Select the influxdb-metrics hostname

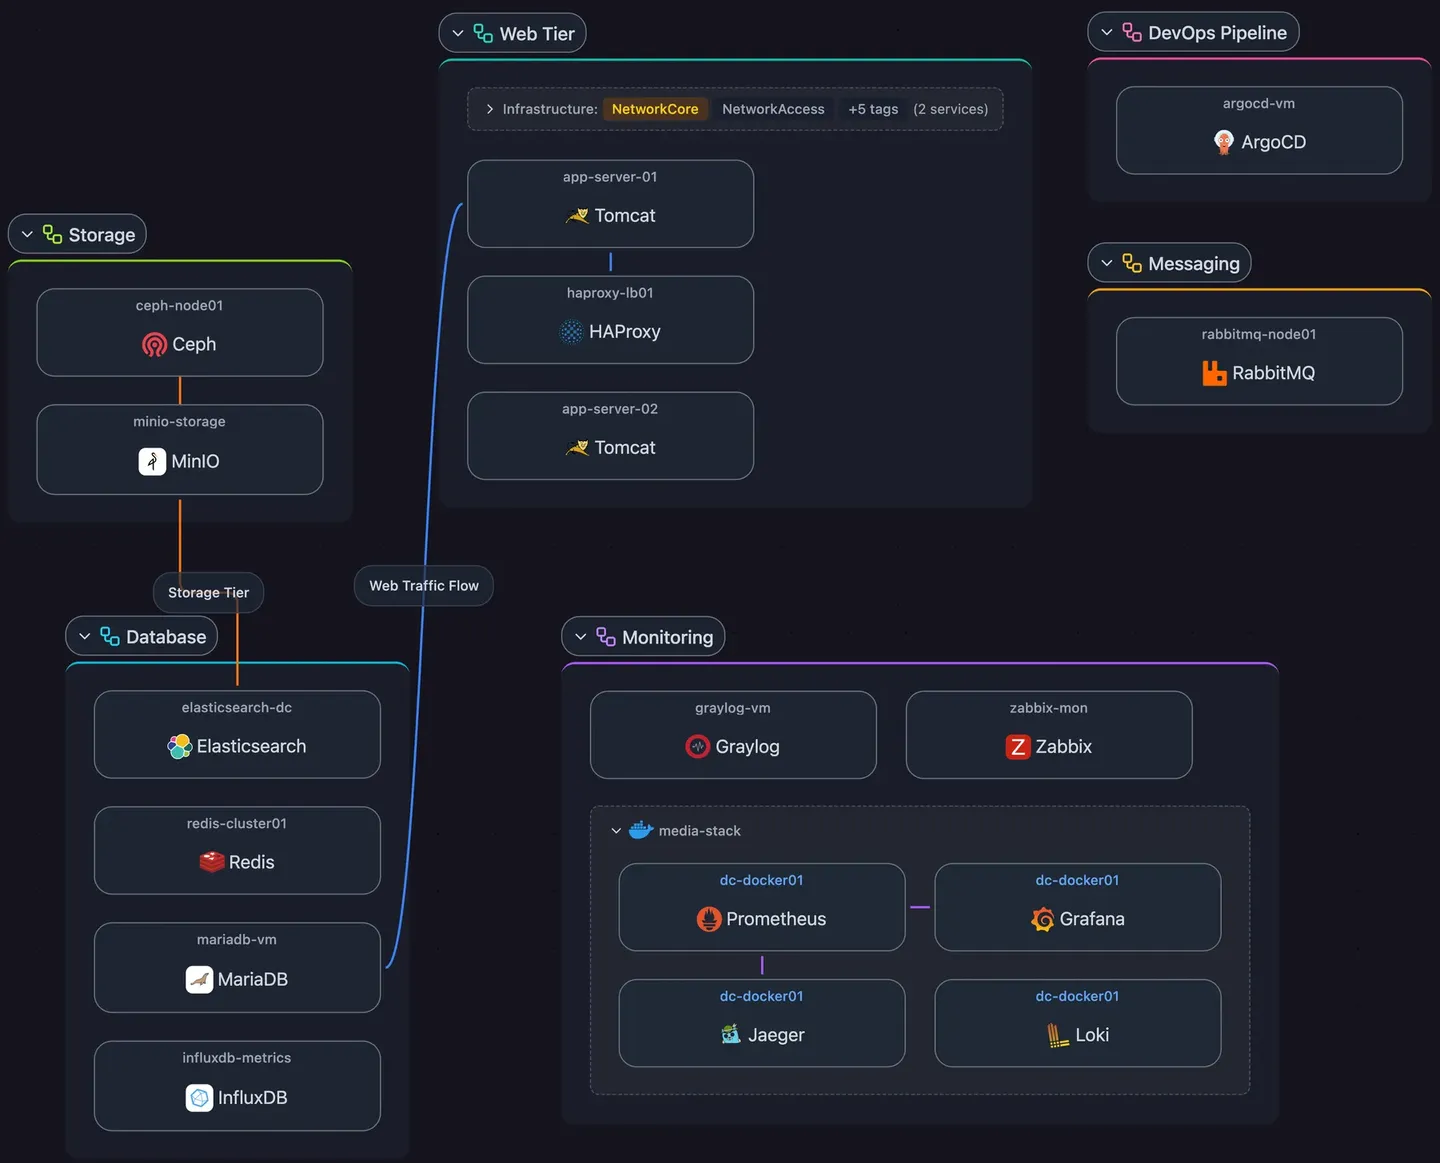tap(237, 1058)
